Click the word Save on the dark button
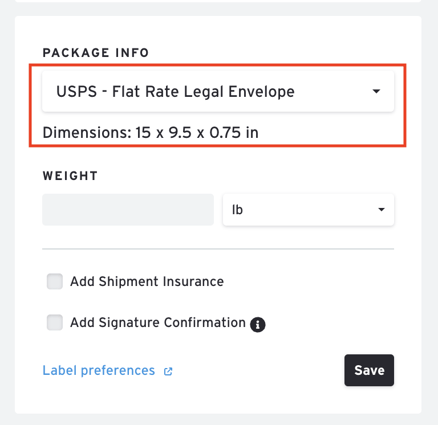This screenshot has height=425, width=438. pyautogui.click(x=369, y=370)
